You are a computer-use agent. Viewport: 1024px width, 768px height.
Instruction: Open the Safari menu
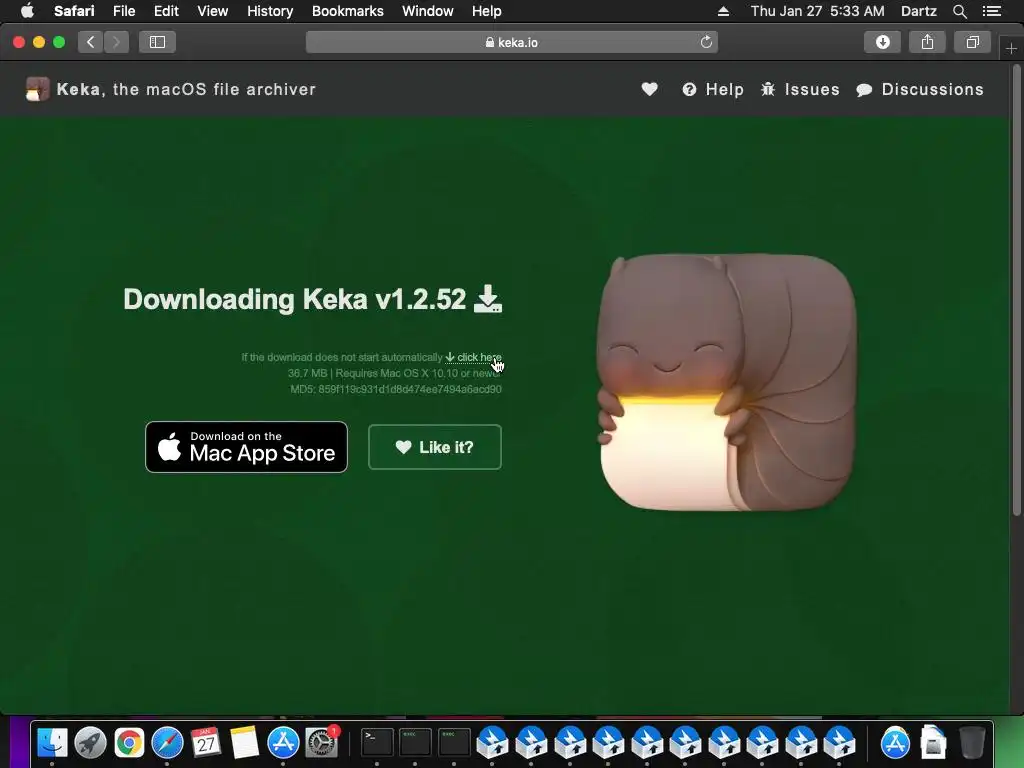(x=74, y=11)
